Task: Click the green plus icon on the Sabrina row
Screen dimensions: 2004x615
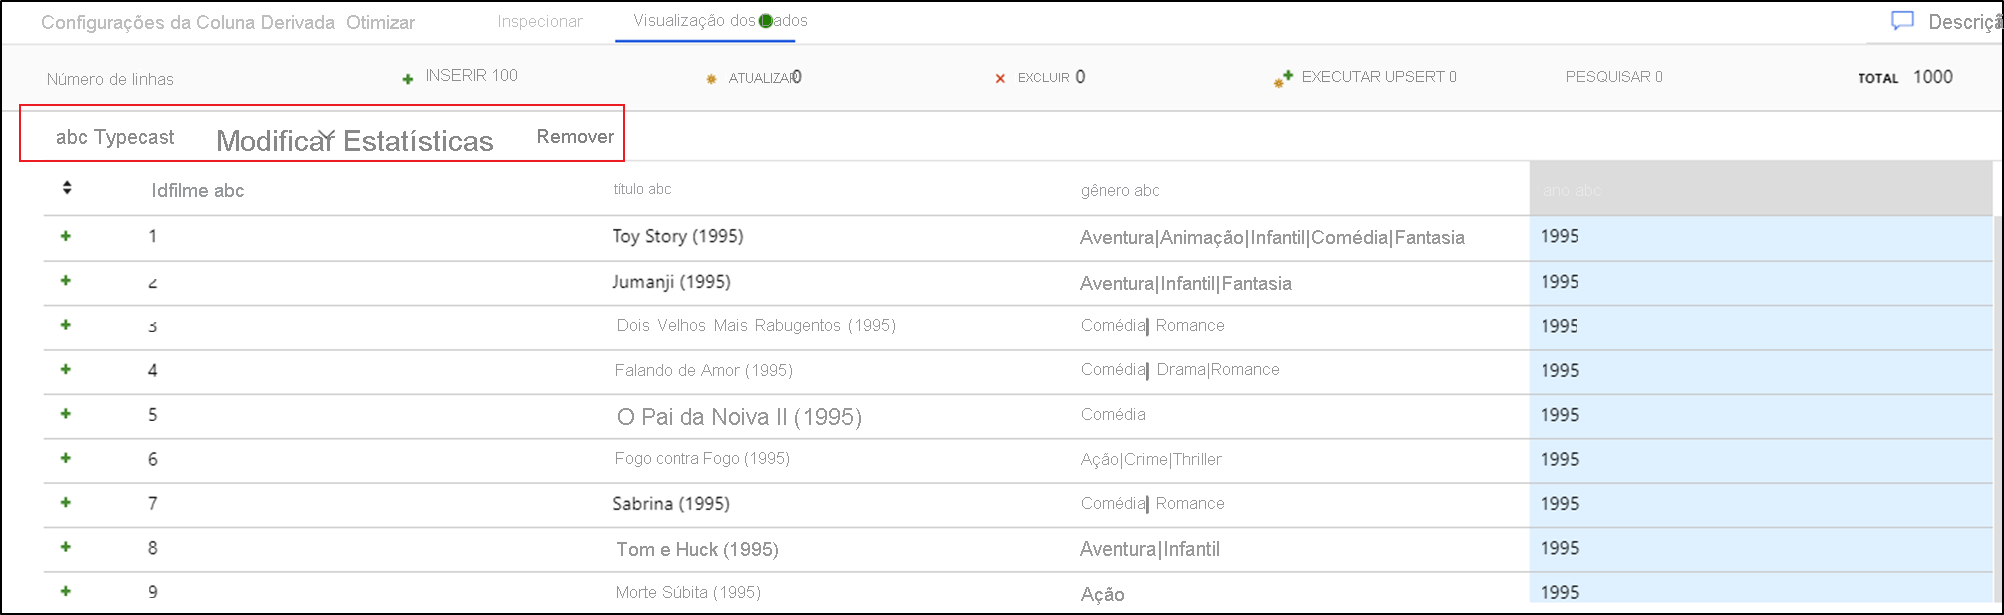Action: 66,502
